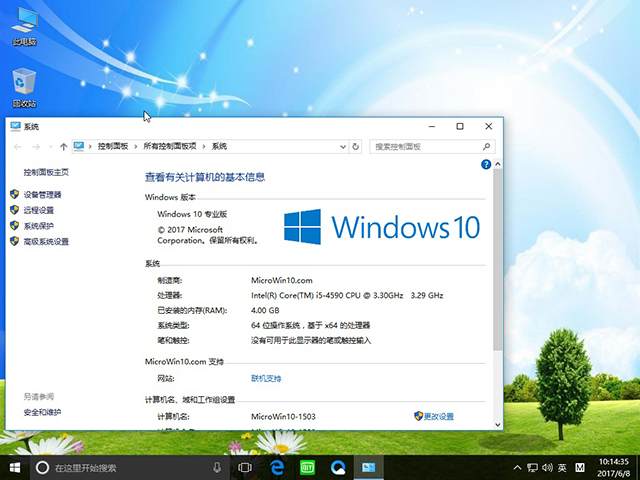Screen dimensions: 640x480
Task: Click shield icon beside 远程设置
Action: point(15,210)
